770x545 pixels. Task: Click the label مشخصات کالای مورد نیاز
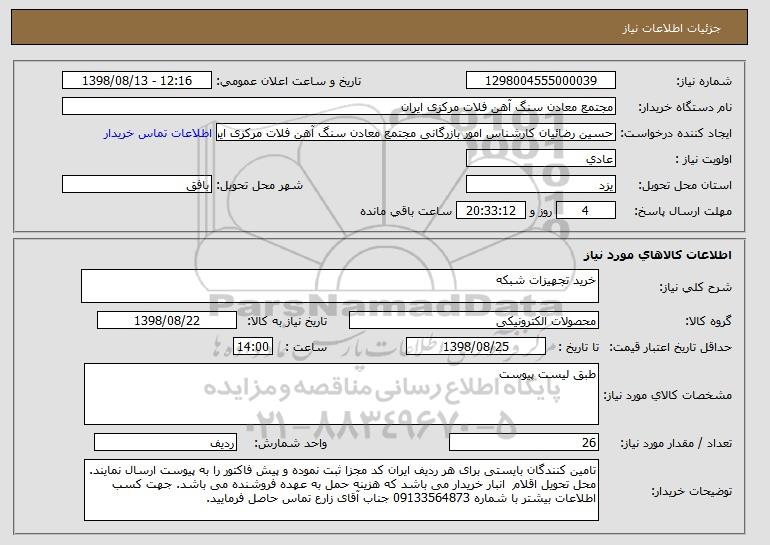pyautogui.click(x=667, y=395)
